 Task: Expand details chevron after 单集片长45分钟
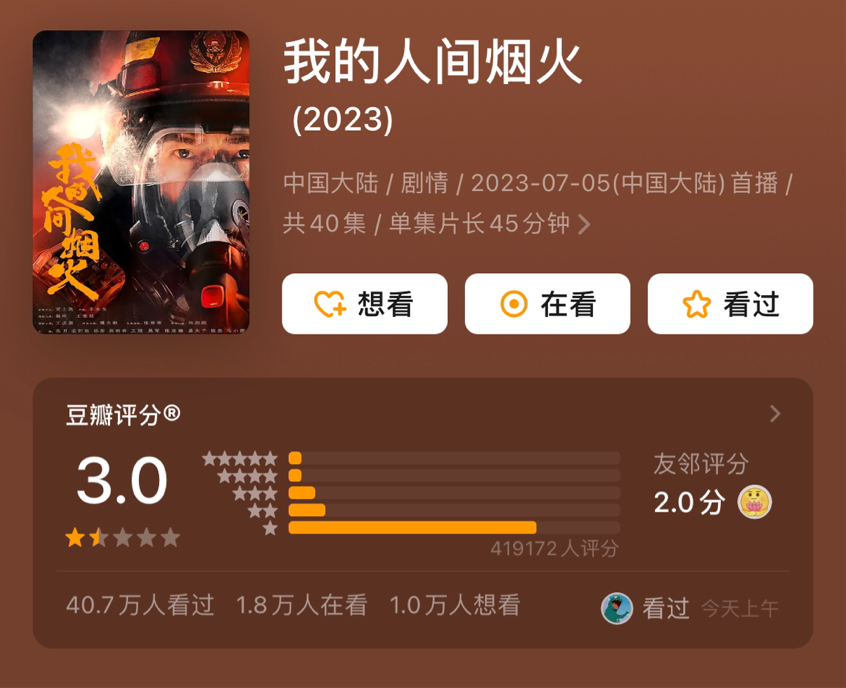click(x=584, y=224)
